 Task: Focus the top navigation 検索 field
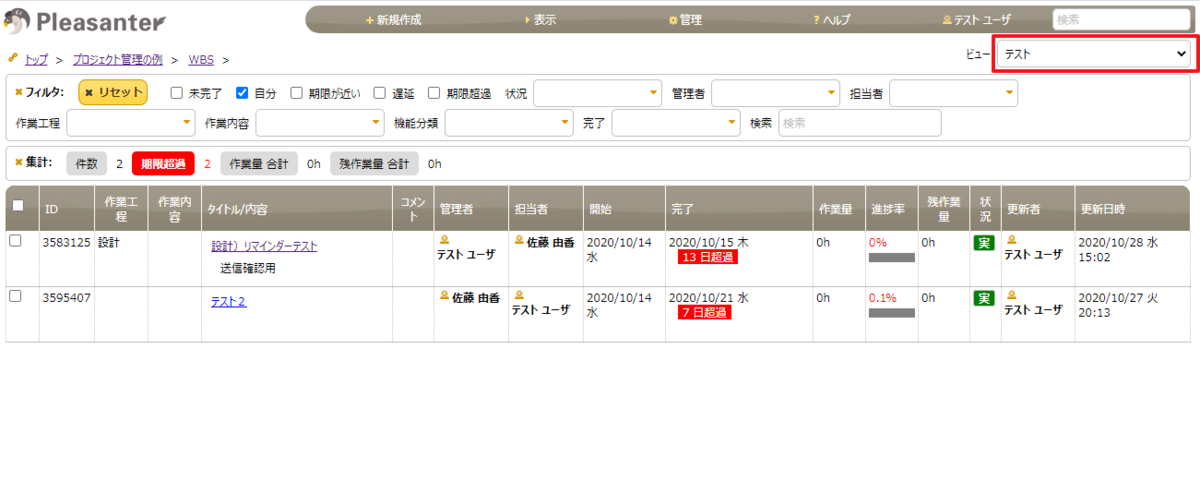pyautogui.click(x=1121, y=19)
